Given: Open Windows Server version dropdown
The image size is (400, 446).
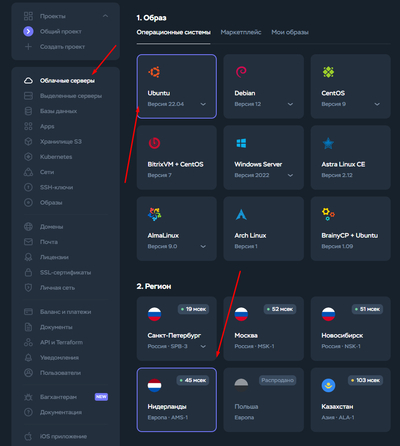Looking at the screenshot, I should 290,175.
